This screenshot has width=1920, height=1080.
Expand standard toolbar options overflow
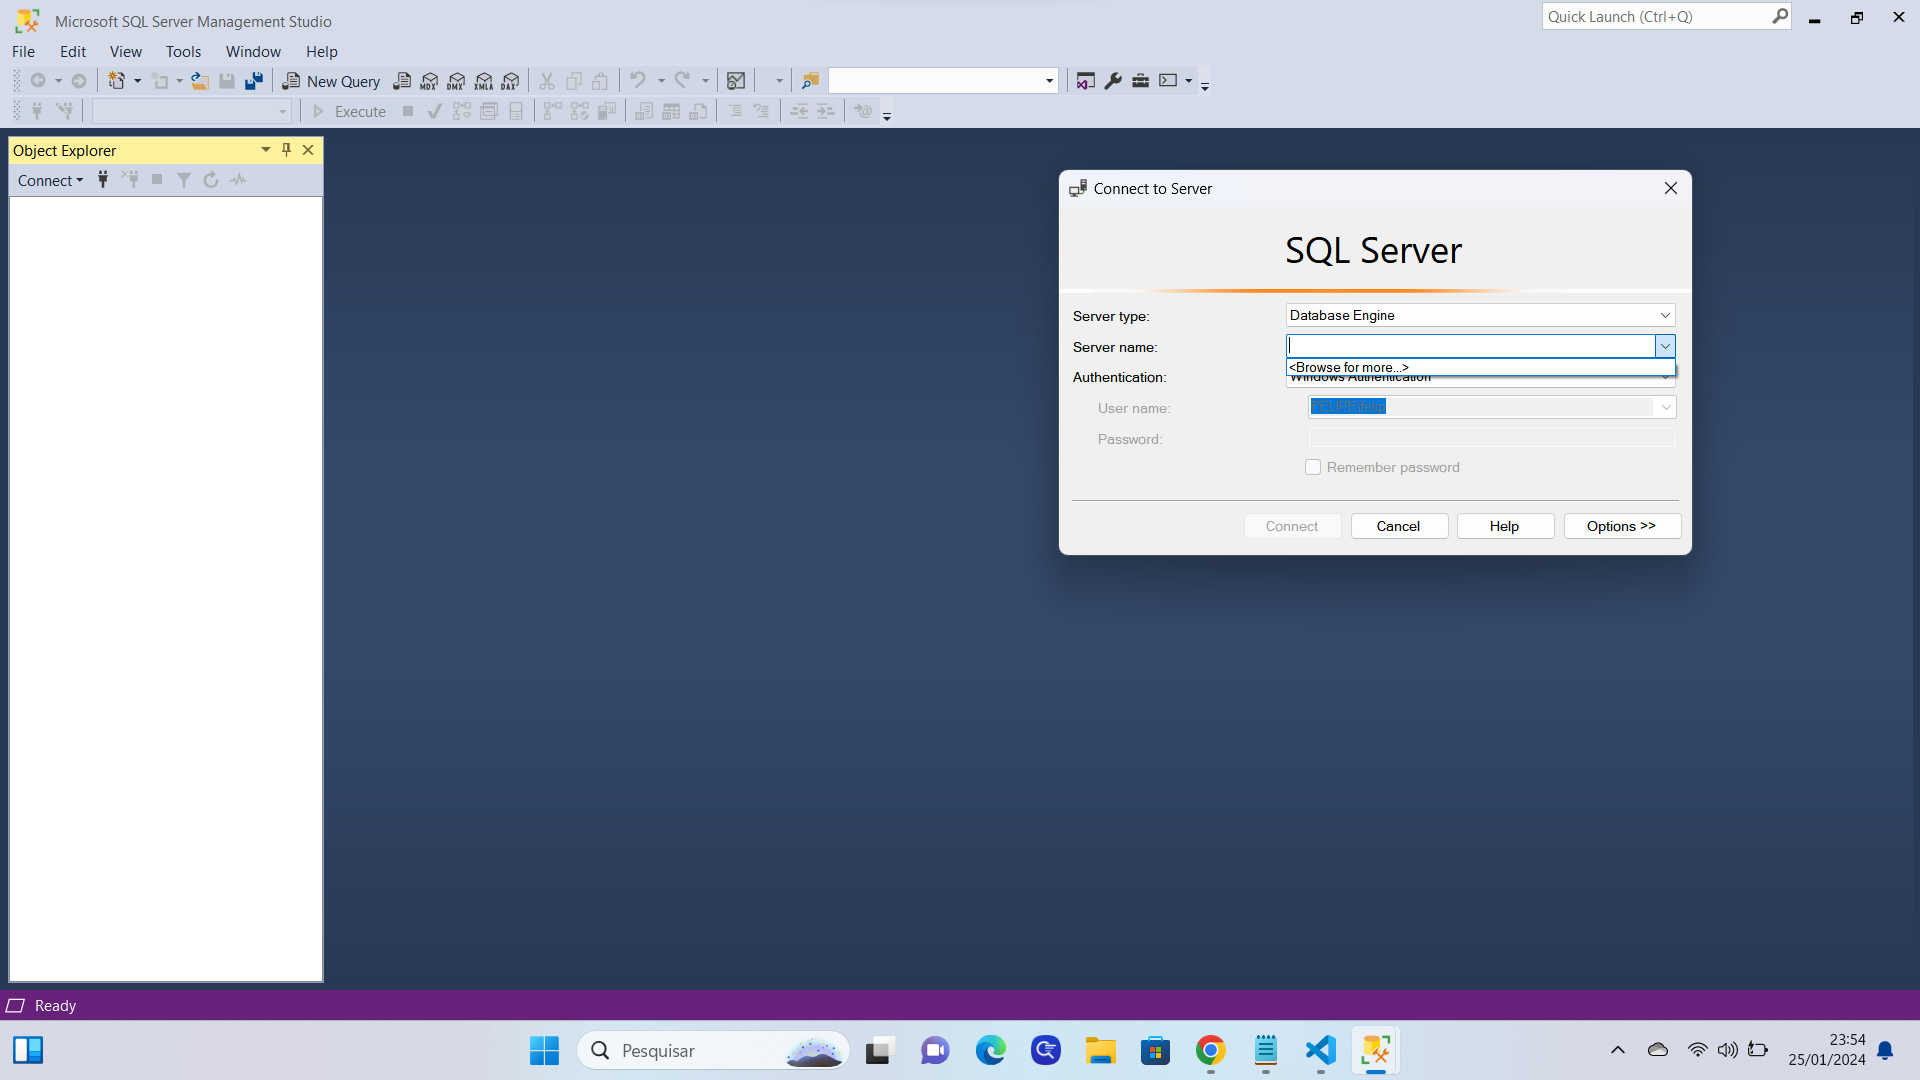(x=1205, y=84)
